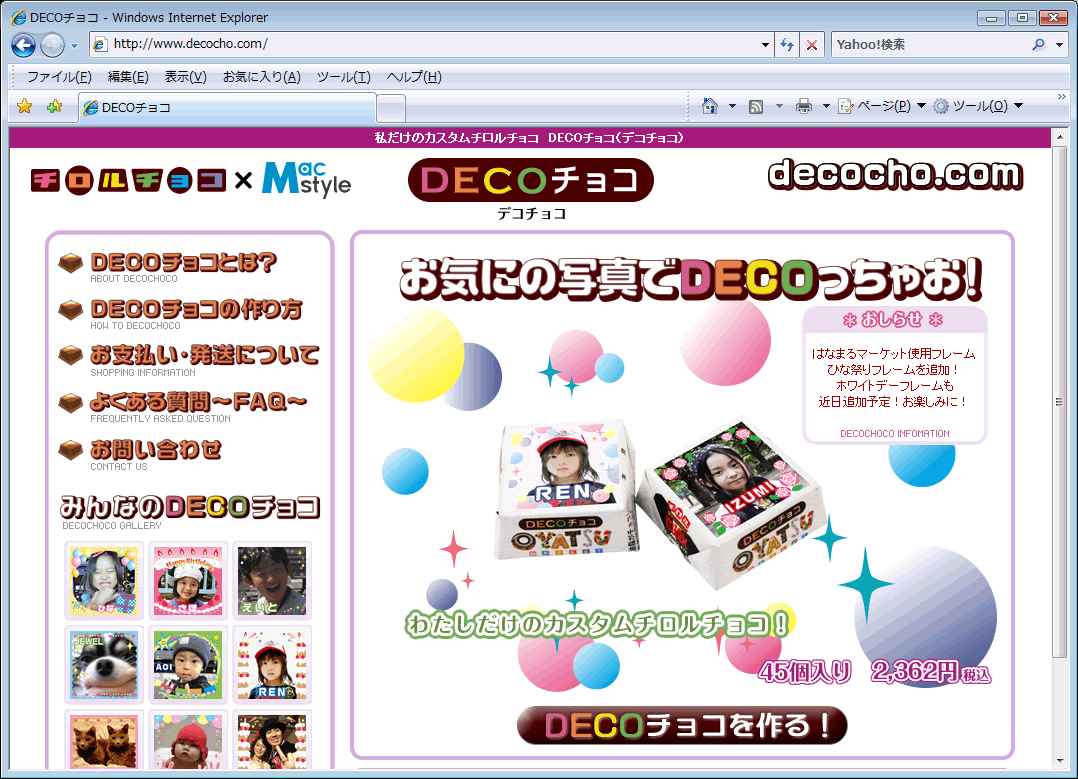This screenshot has height=779, width=1078.
Task: Open the address bar history dropdown
Action: 765,45
